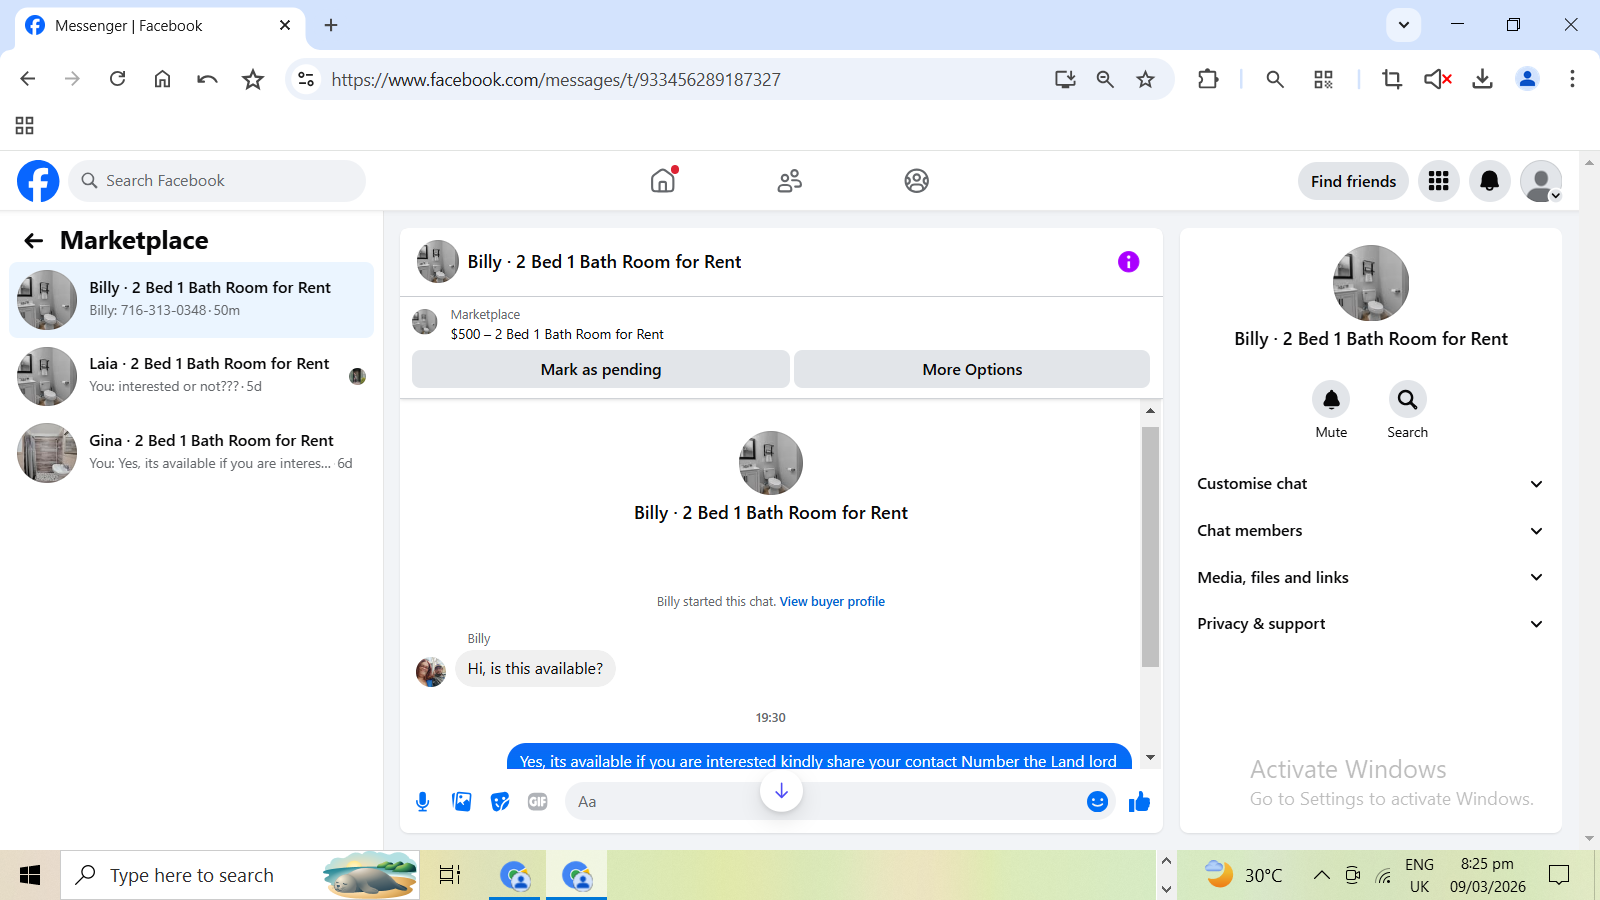Open the Windows notification center

tap(1559, 876)
